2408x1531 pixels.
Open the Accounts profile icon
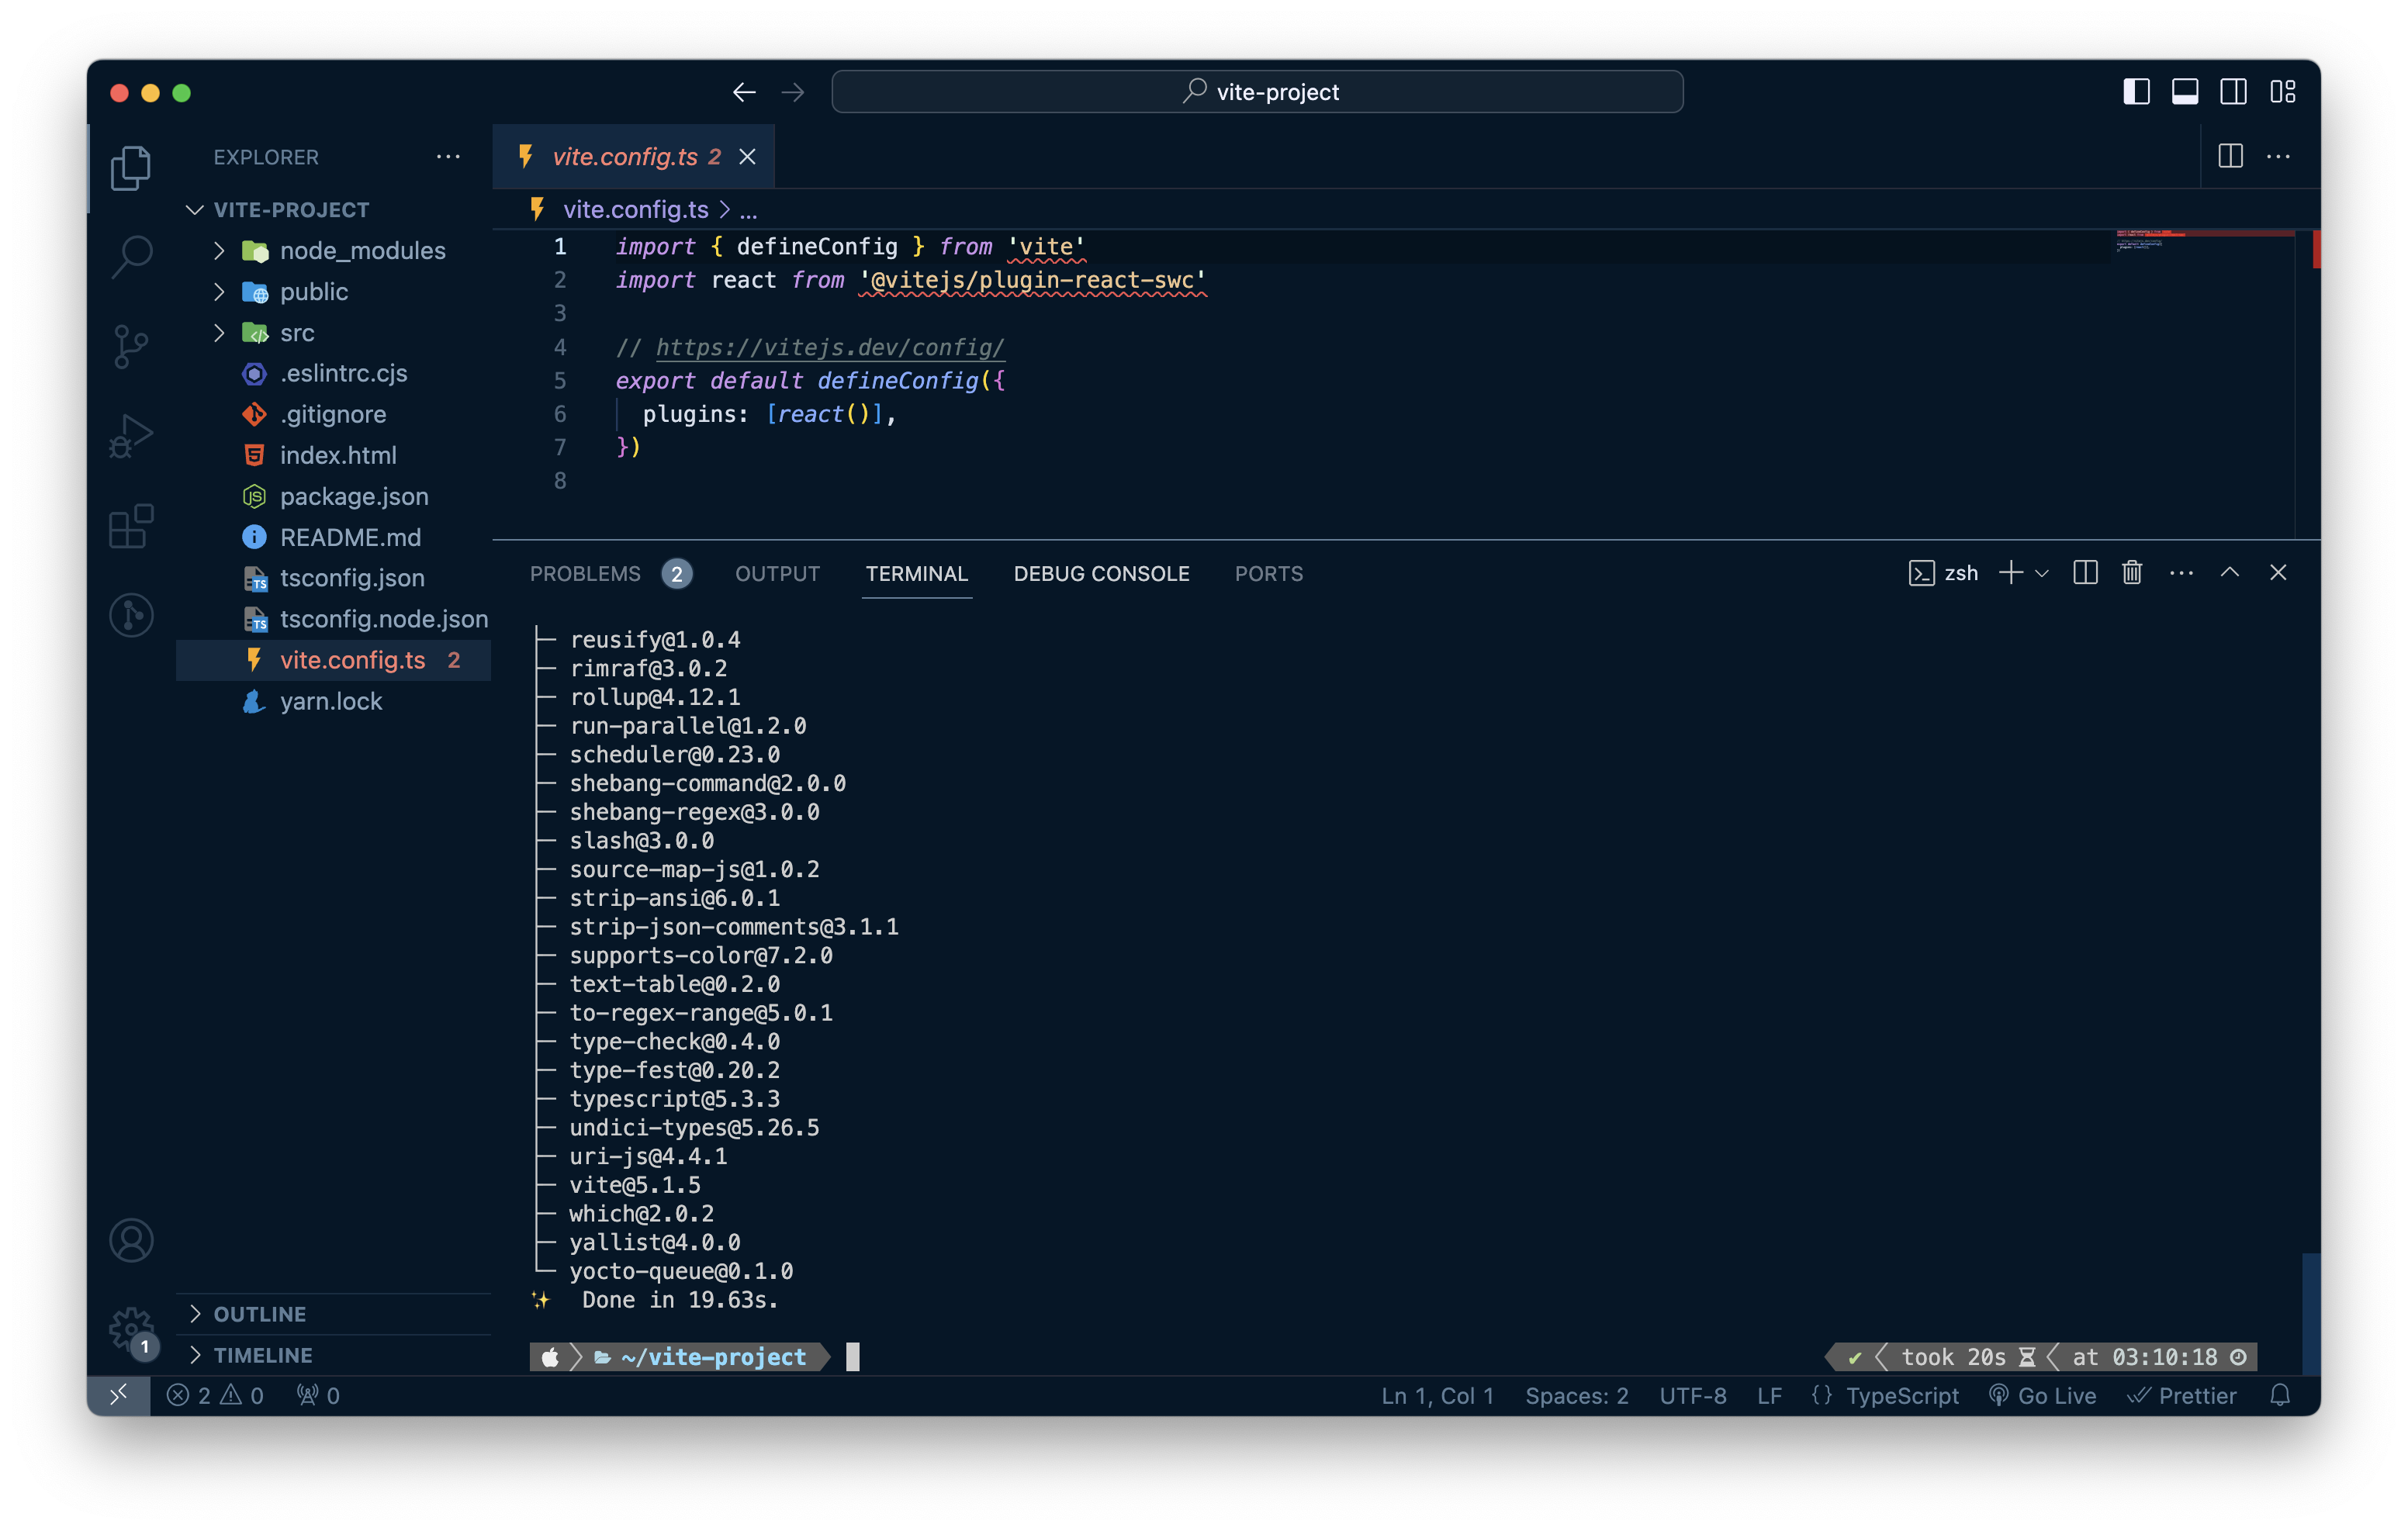click(x=131, y=1240)
